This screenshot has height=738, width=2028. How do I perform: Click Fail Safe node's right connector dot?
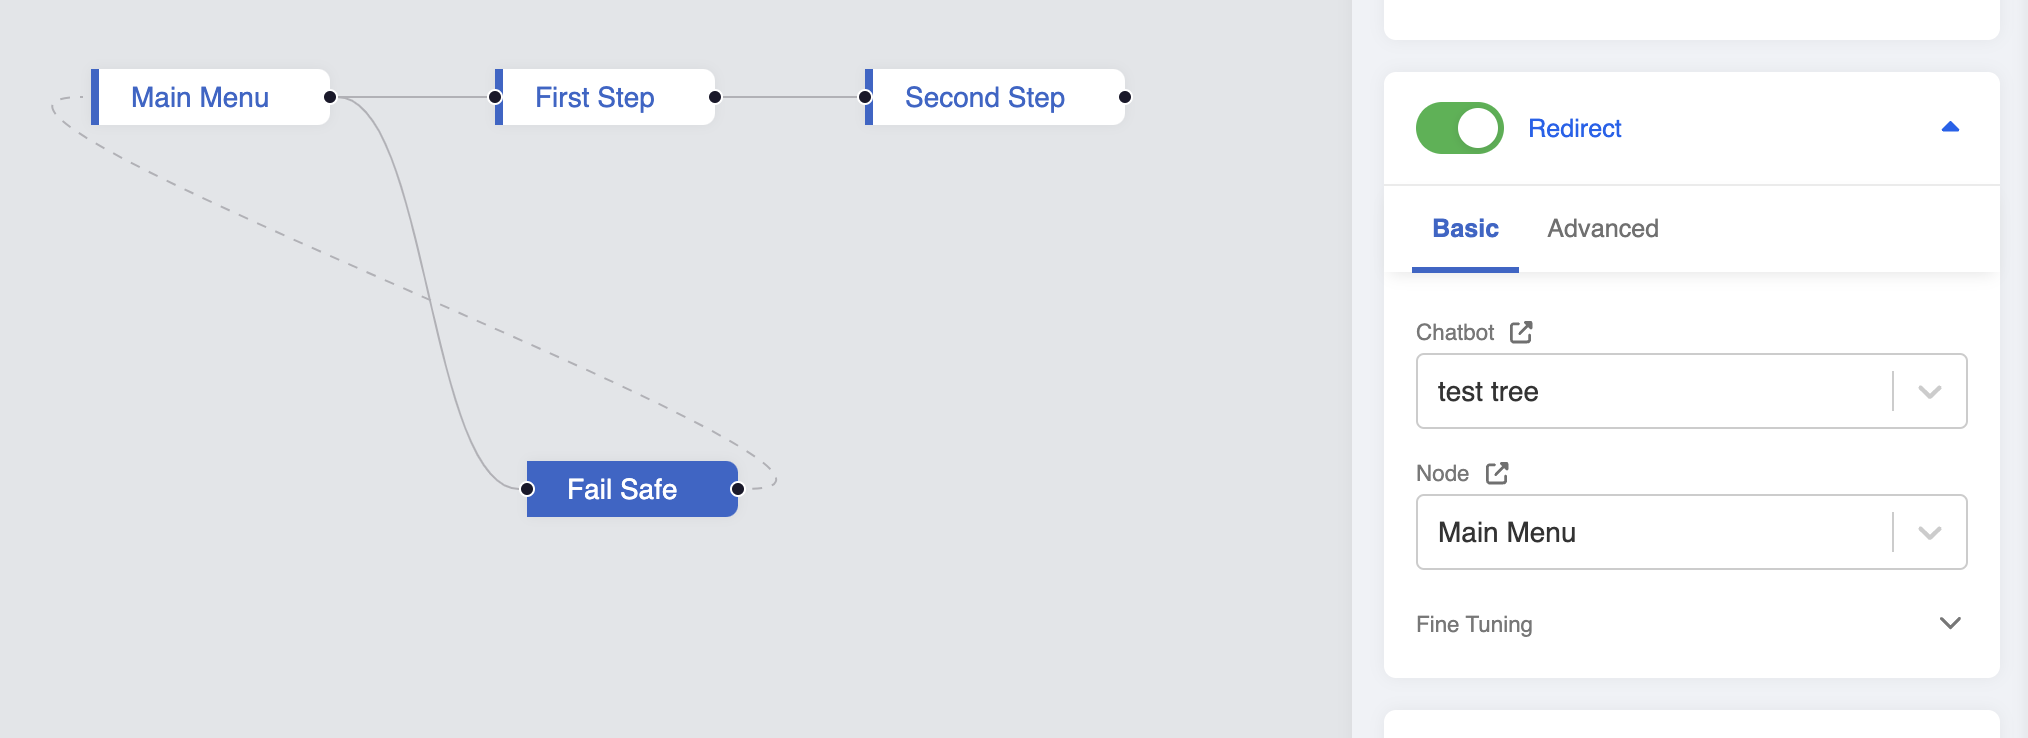(x=738, y=489)
